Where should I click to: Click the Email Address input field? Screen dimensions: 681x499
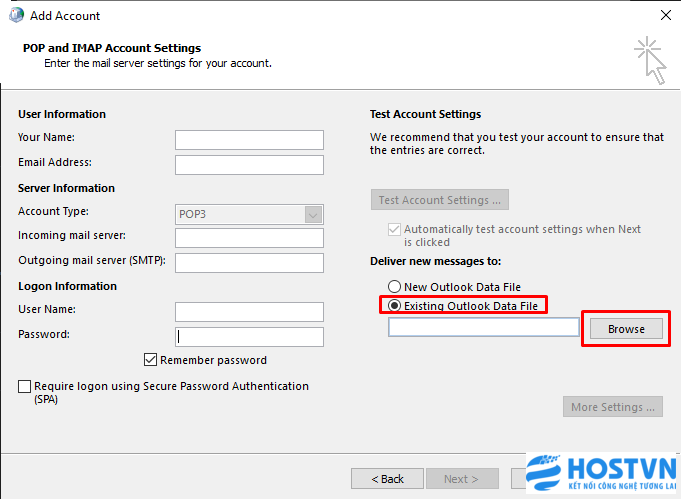[249, 165]
